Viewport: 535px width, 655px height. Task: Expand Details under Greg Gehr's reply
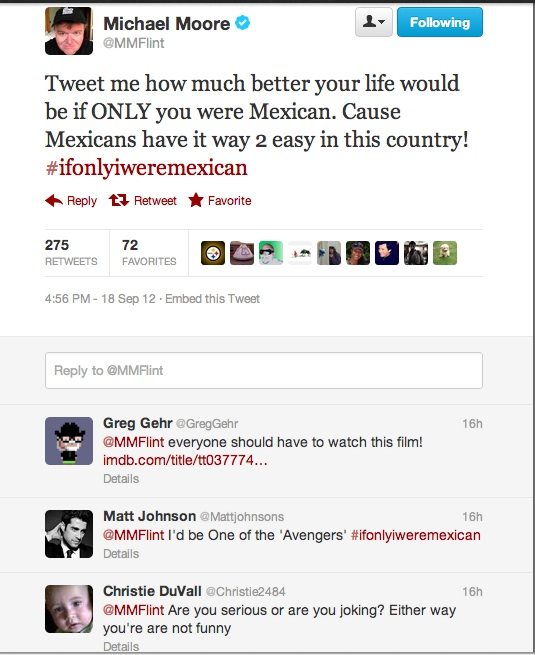tap(121, 479)
